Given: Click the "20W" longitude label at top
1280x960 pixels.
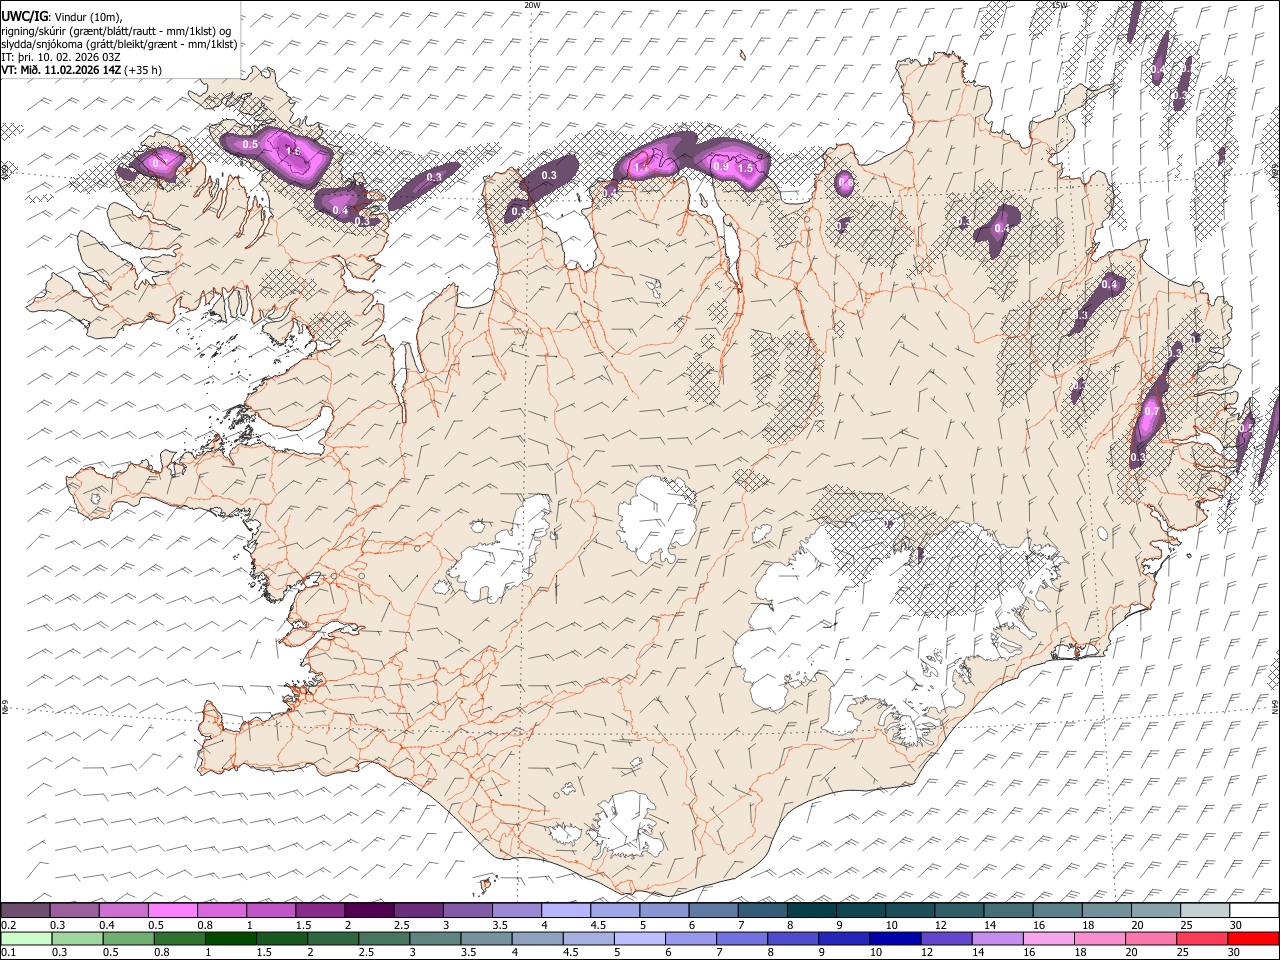Looking at the screenshot, I should [532, 4].
